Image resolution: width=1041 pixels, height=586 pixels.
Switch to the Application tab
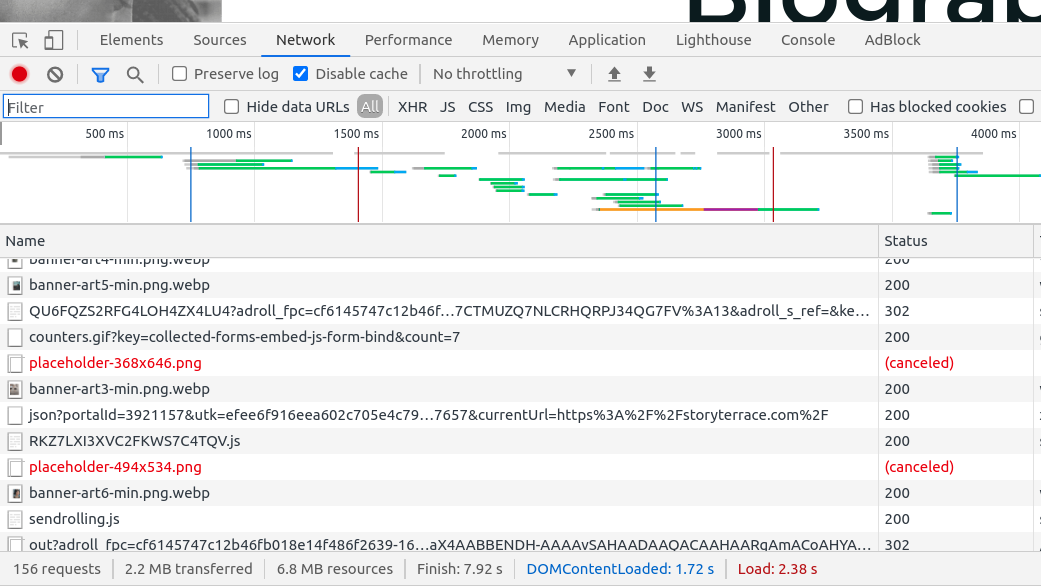[607, 40]
